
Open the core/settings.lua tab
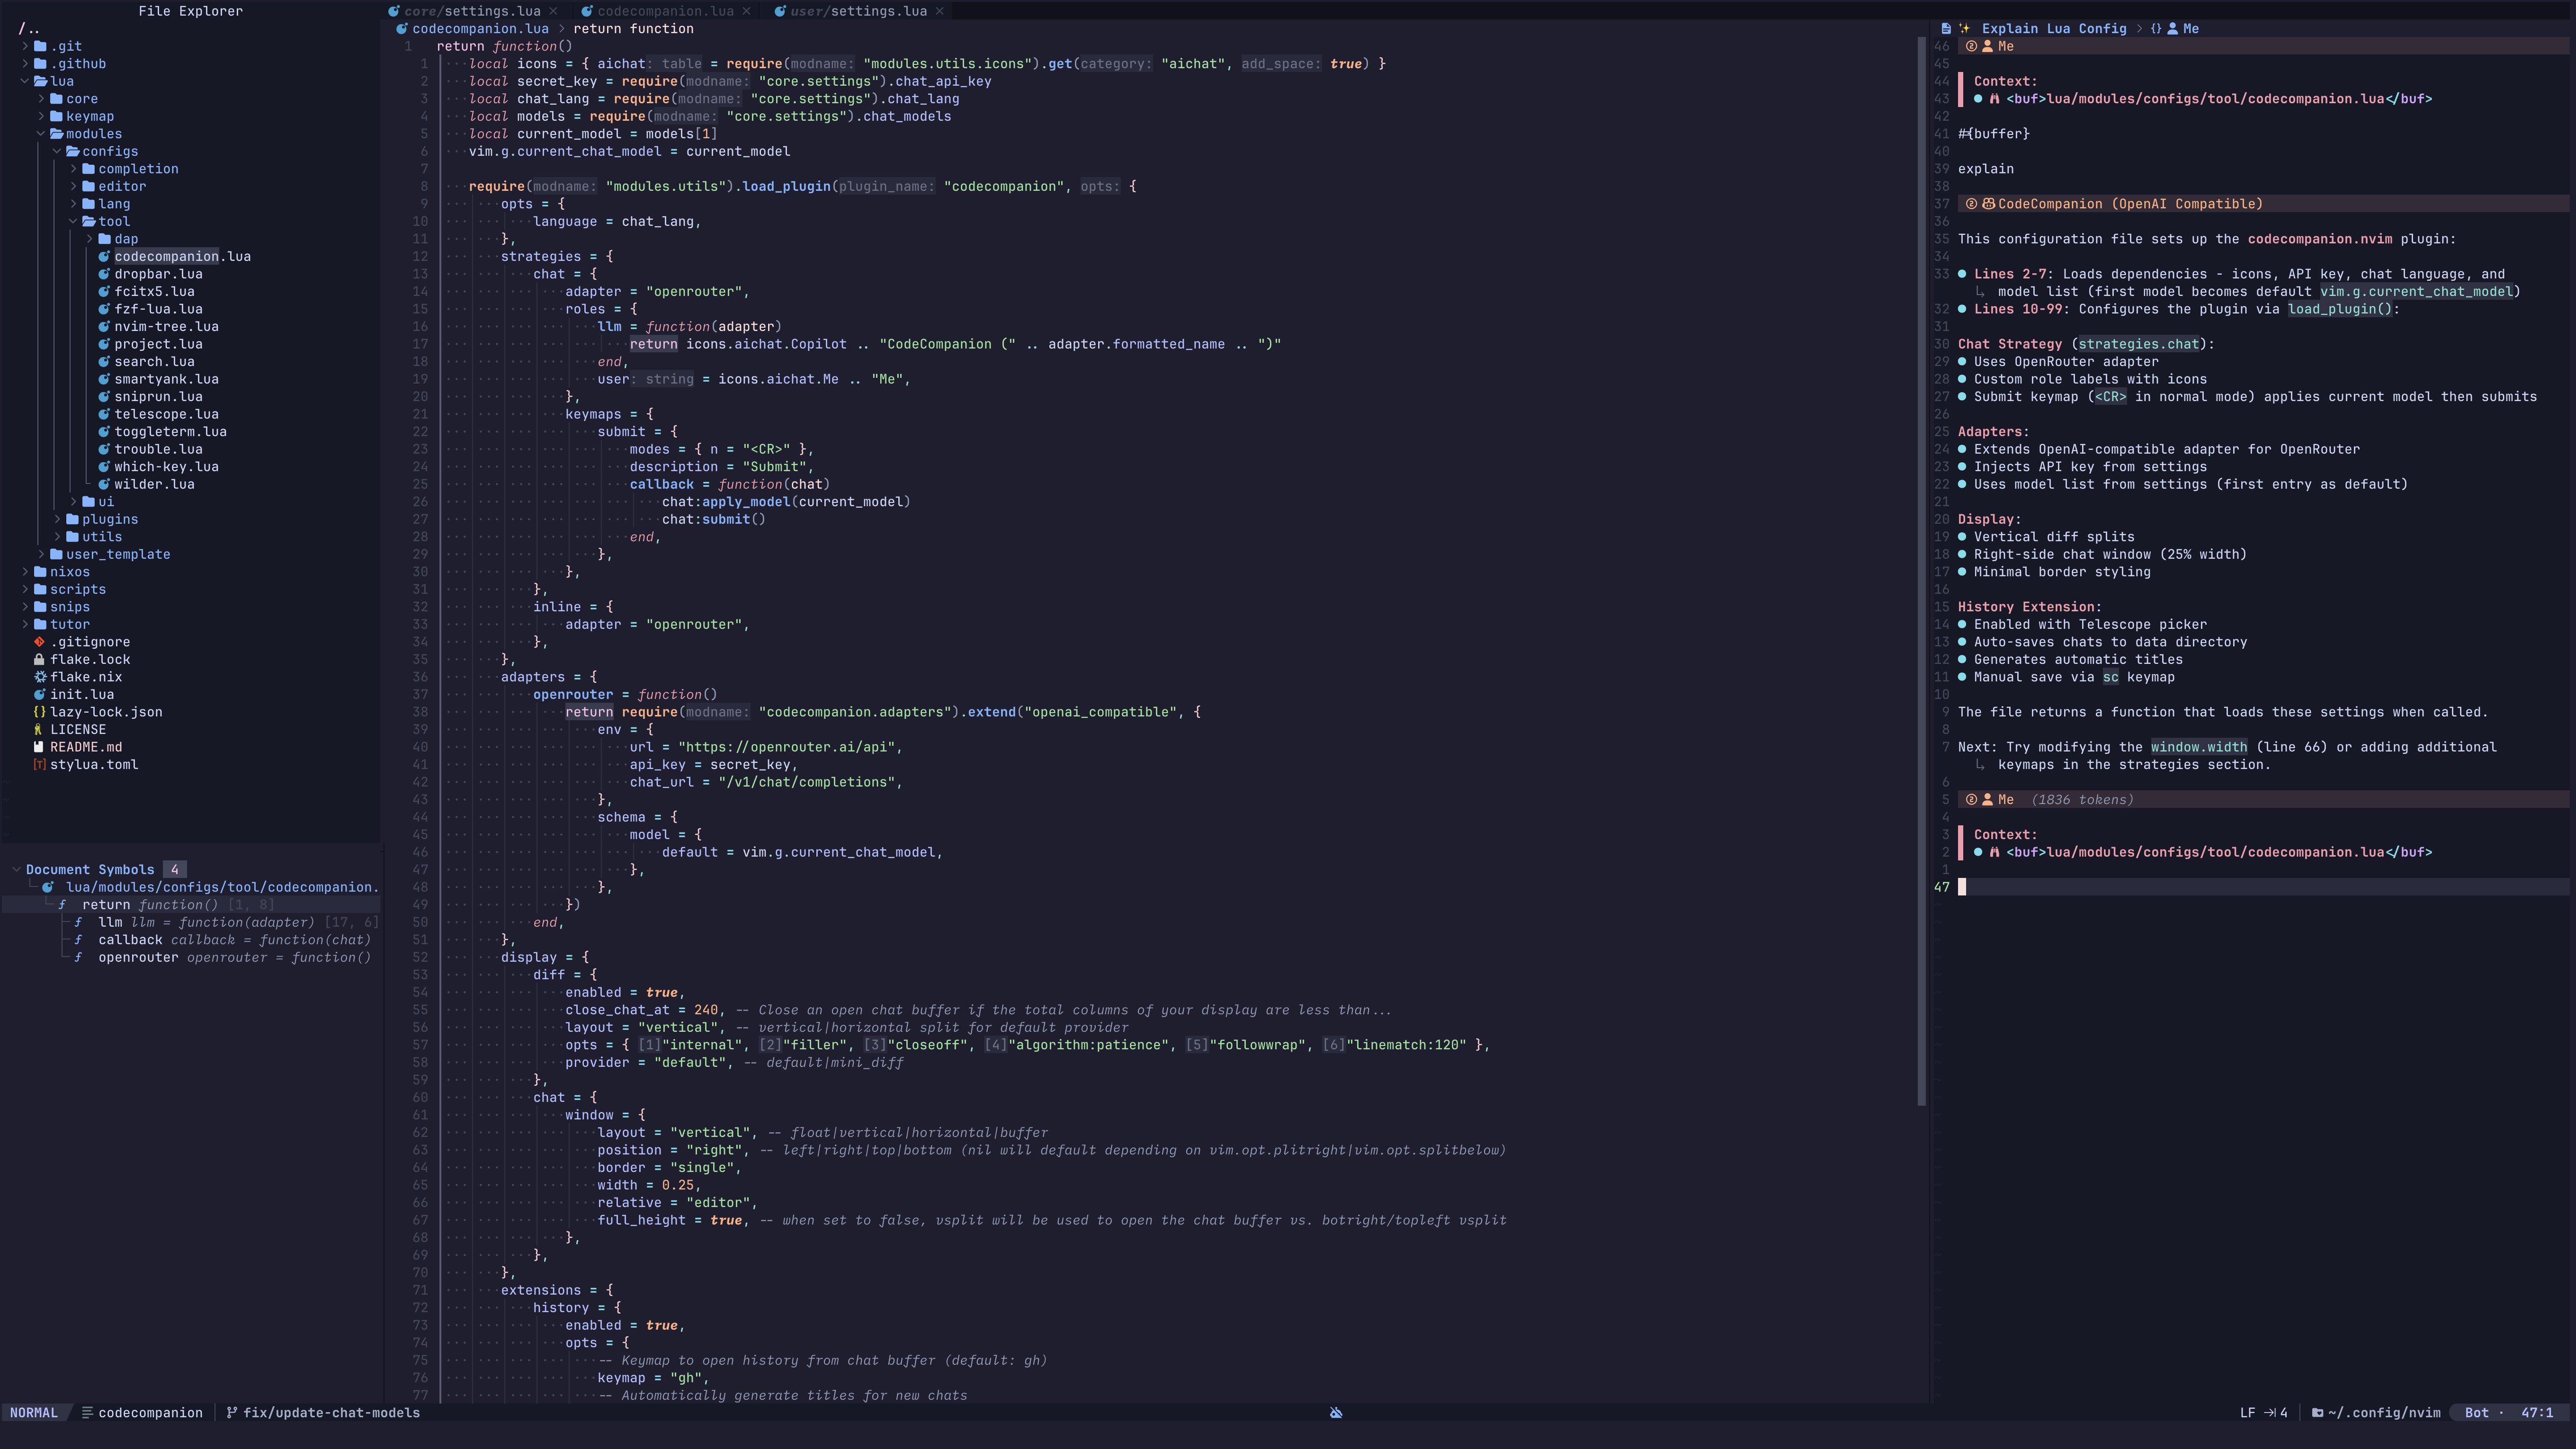(x=472, y=11)
